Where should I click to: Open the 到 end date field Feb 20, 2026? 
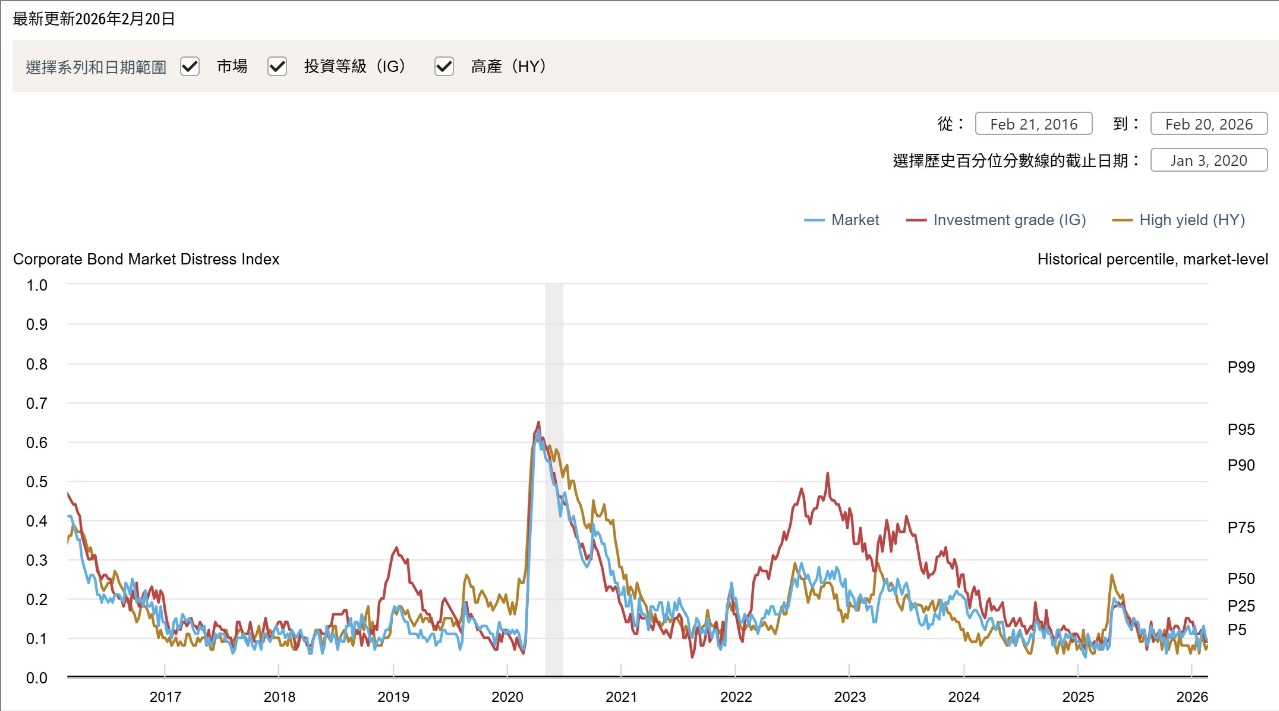pos(1209,124)
